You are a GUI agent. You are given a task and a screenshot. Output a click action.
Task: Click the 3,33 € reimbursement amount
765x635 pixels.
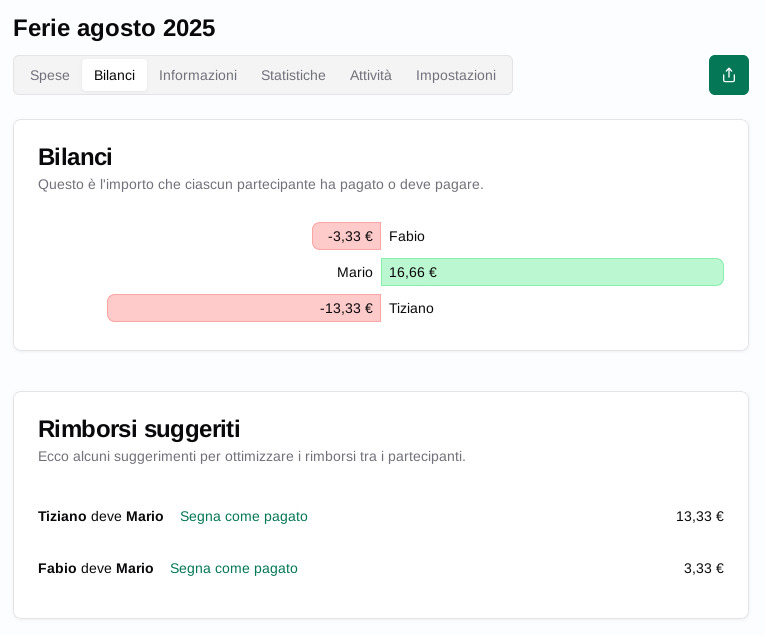coord(703,568)
